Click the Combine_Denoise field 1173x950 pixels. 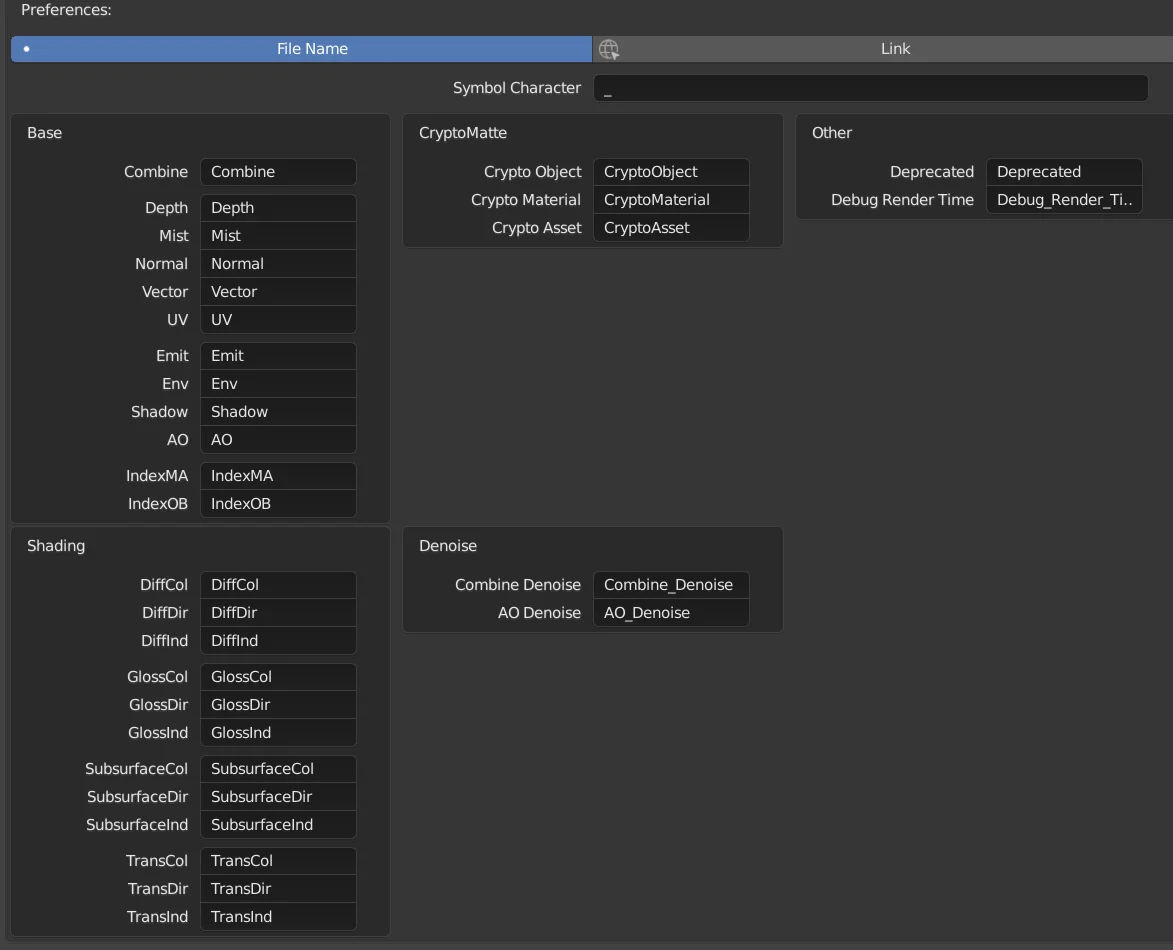coord(671,584)
